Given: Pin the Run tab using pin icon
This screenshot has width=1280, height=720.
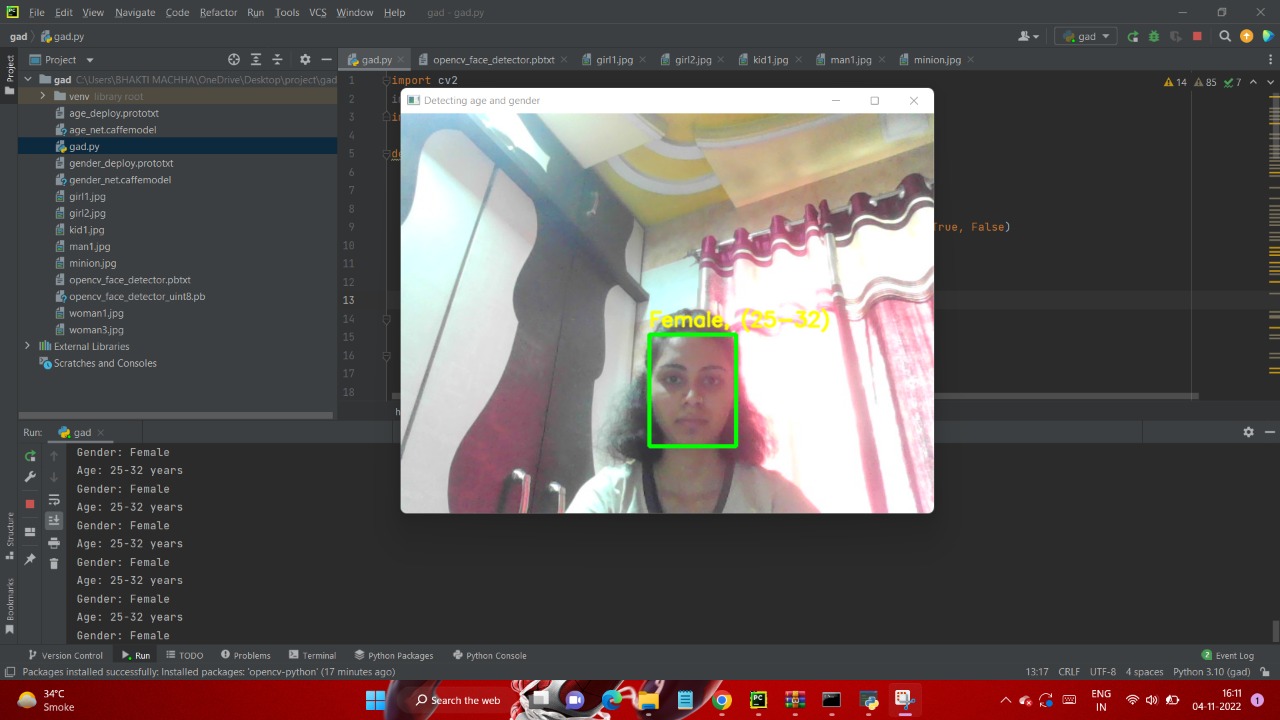Looking at the screenshot, I should [x=29, y=560].
